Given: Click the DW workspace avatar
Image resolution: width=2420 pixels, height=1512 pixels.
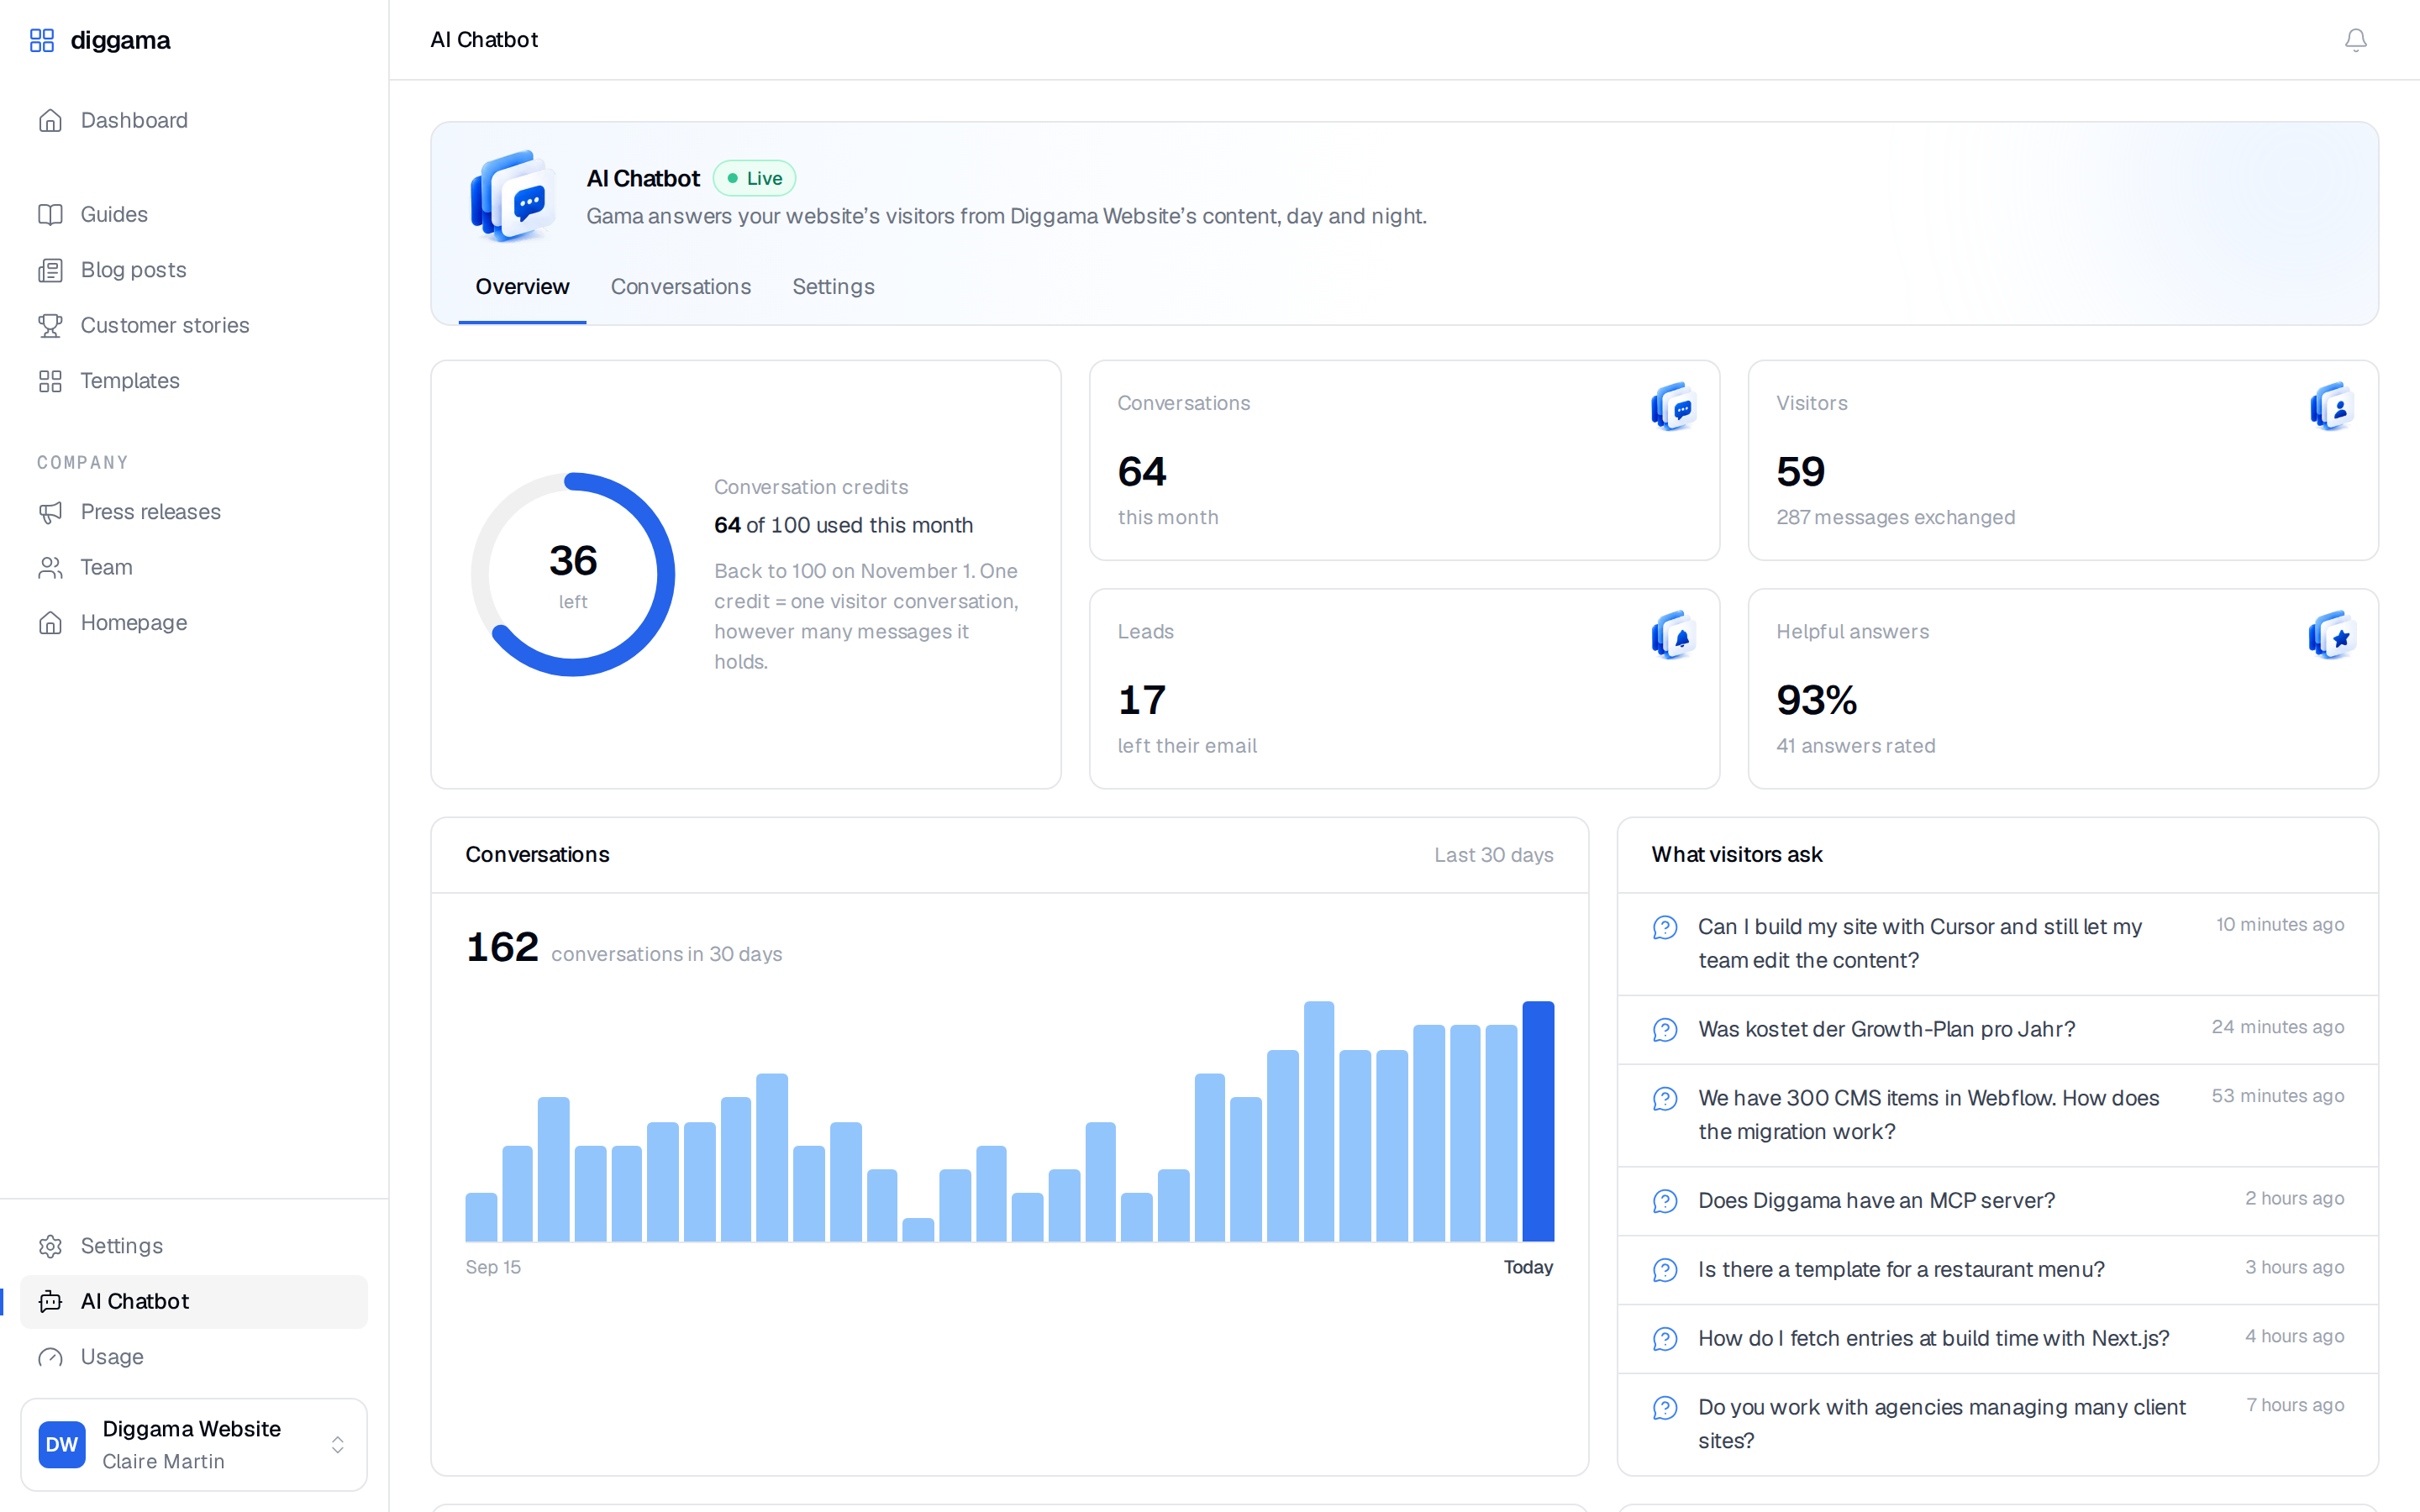Looking at the screenshot, I should point(62,1444).
